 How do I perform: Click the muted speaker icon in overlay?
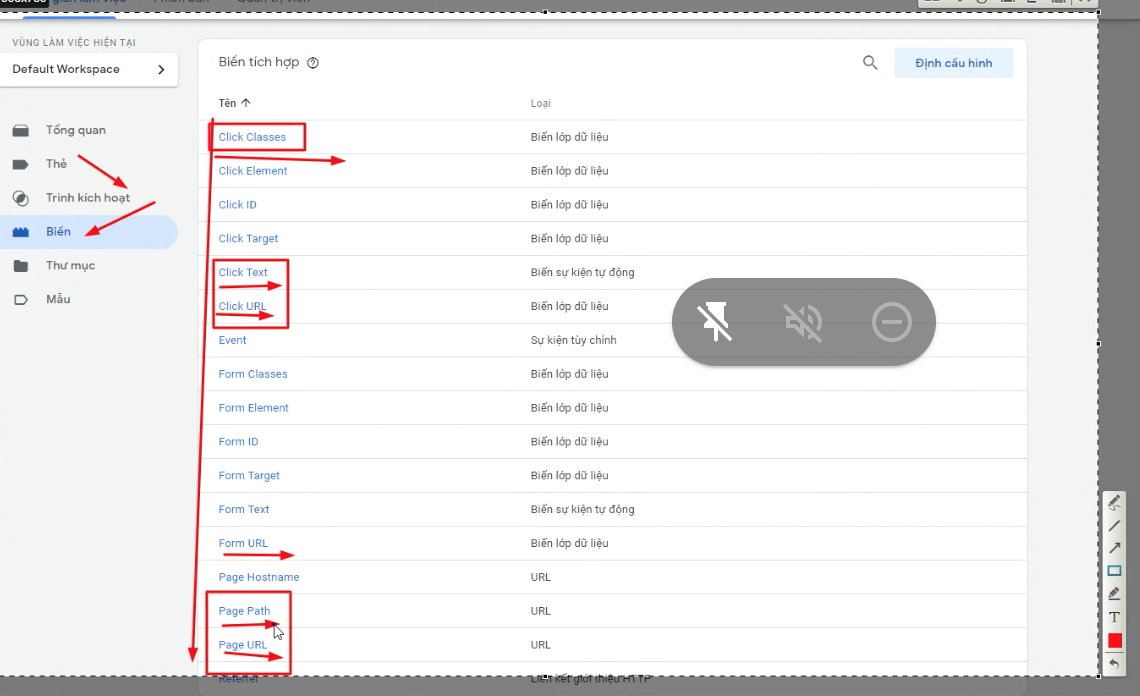(x=803, y=321)
